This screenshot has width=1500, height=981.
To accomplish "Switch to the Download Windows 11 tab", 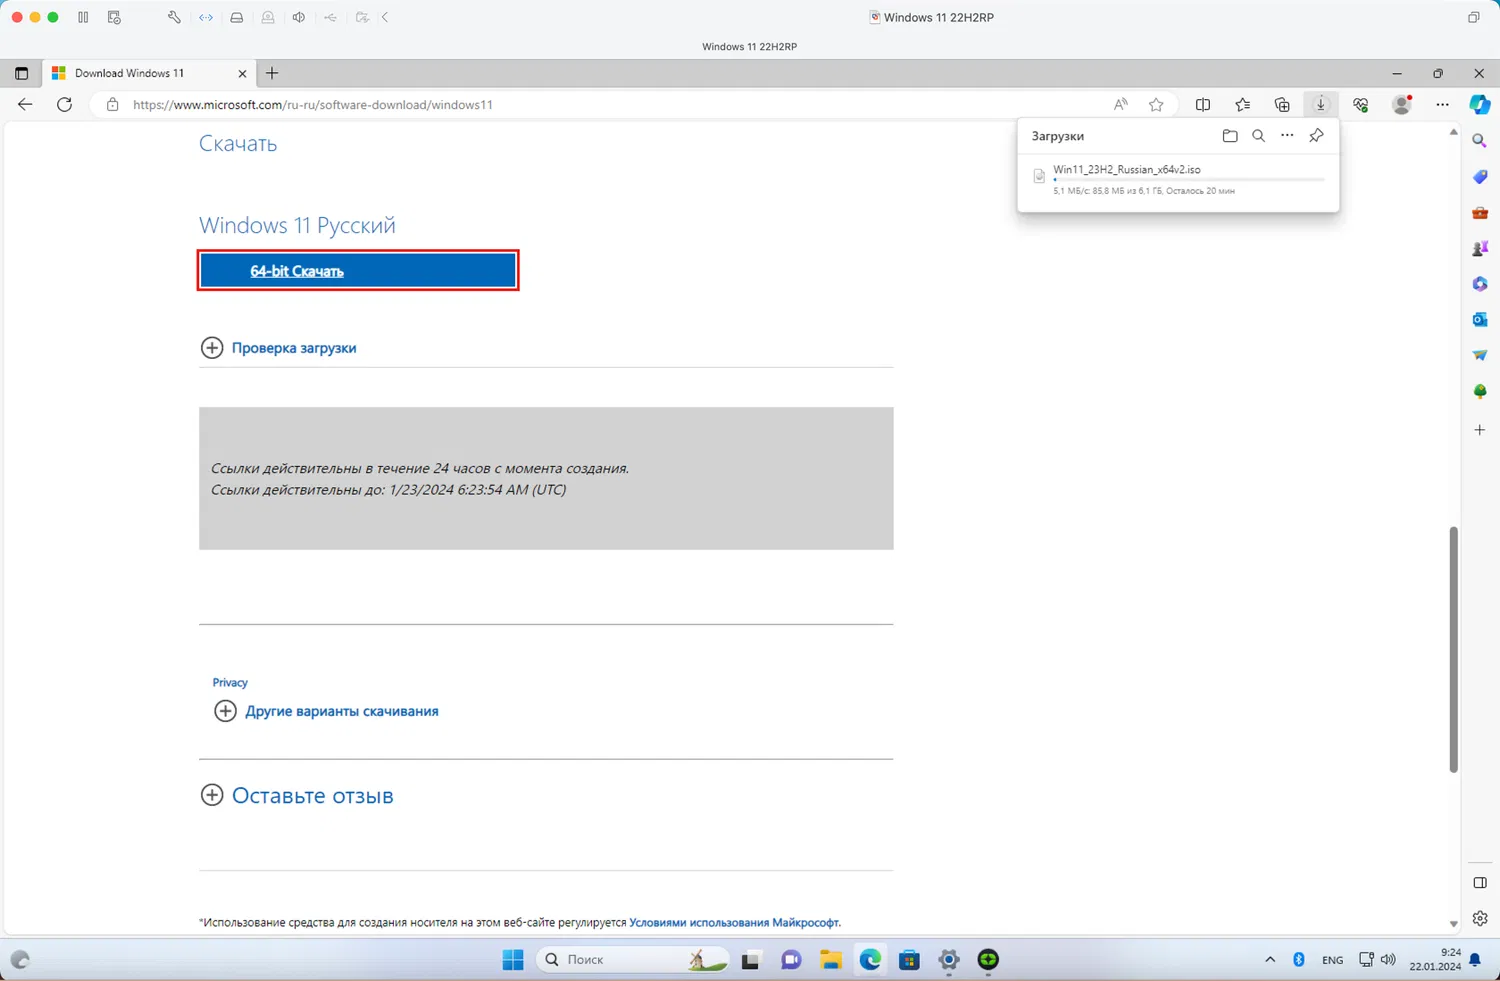I will pos(150,73).
